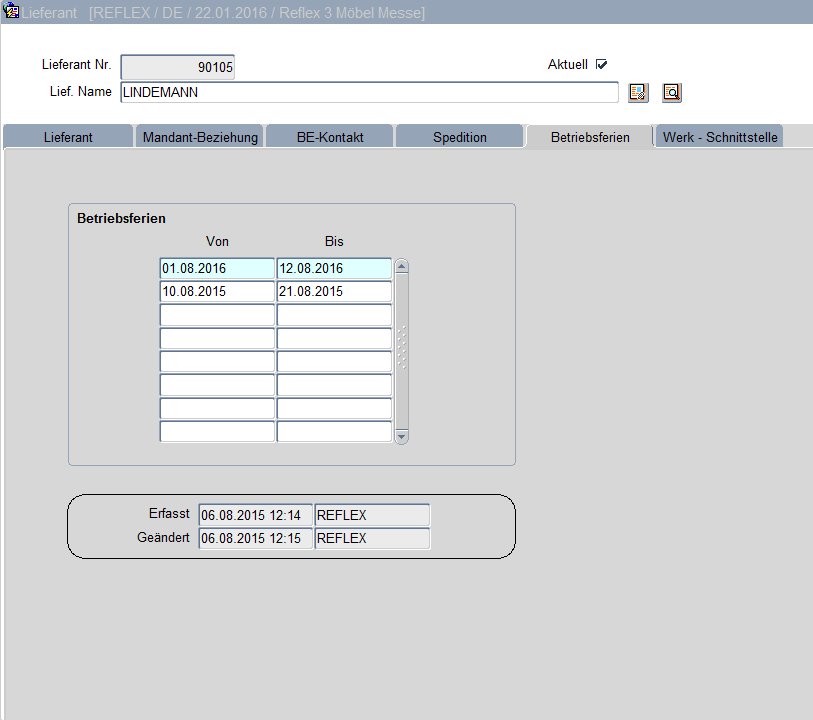The width and height of the screenshot is (813, 720).
Task: Click the Lieferant Nr. field showing 90105
Action: point(177,67)
